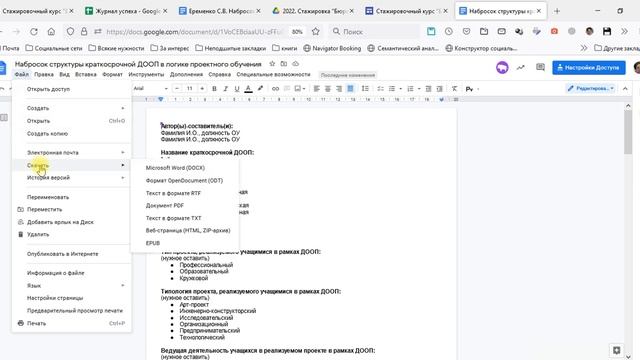Align text to the right
This screenshot has height=360, width=640.
[x=339, y=89]
